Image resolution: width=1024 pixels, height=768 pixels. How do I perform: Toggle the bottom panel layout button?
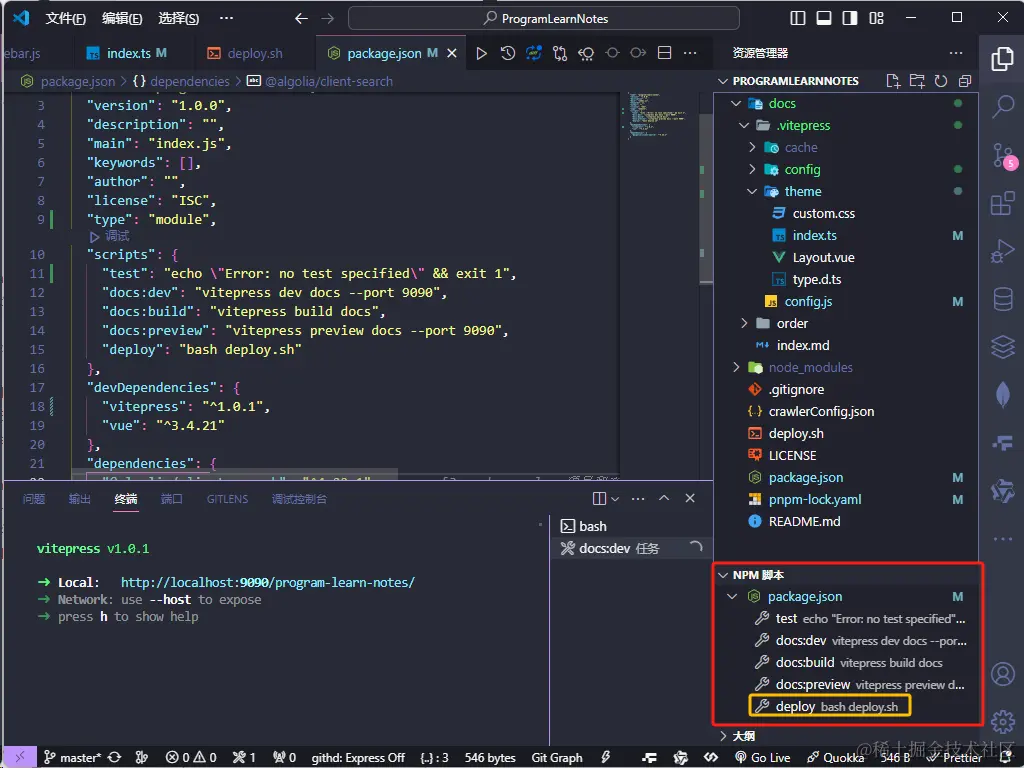click(824, 18)
